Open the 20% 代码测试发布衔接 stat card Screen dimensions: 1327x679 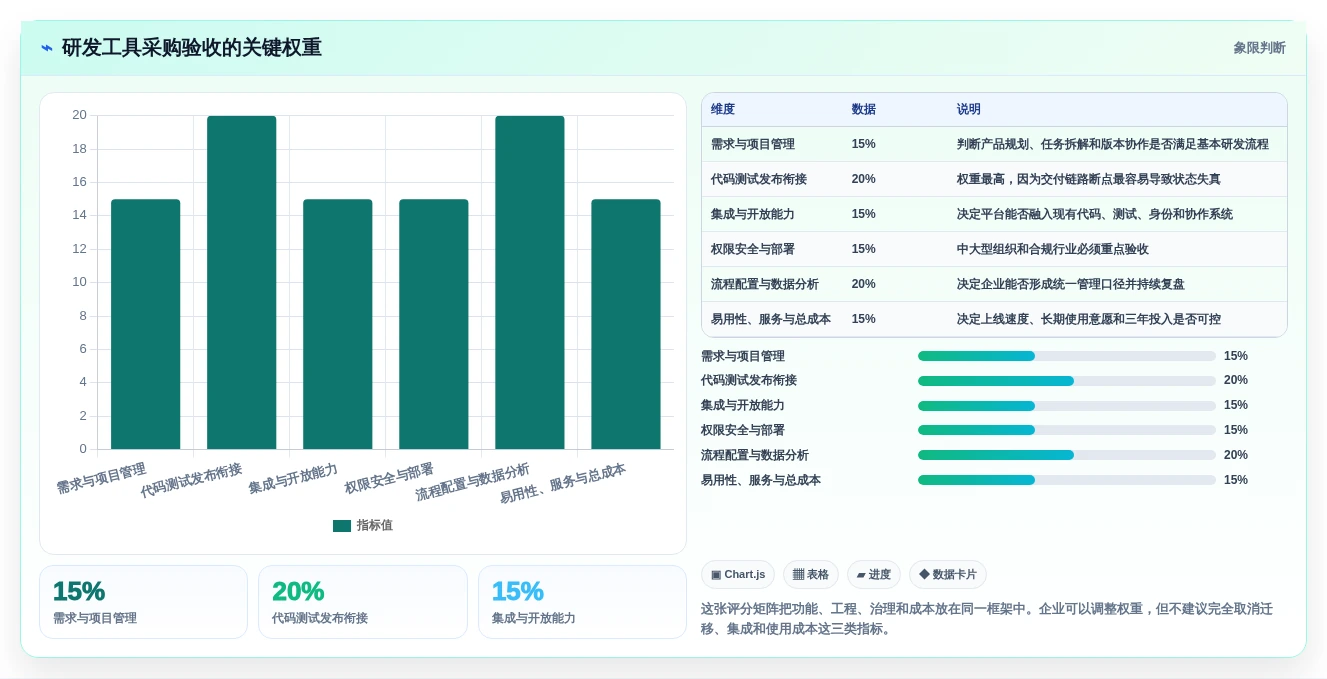363,602
